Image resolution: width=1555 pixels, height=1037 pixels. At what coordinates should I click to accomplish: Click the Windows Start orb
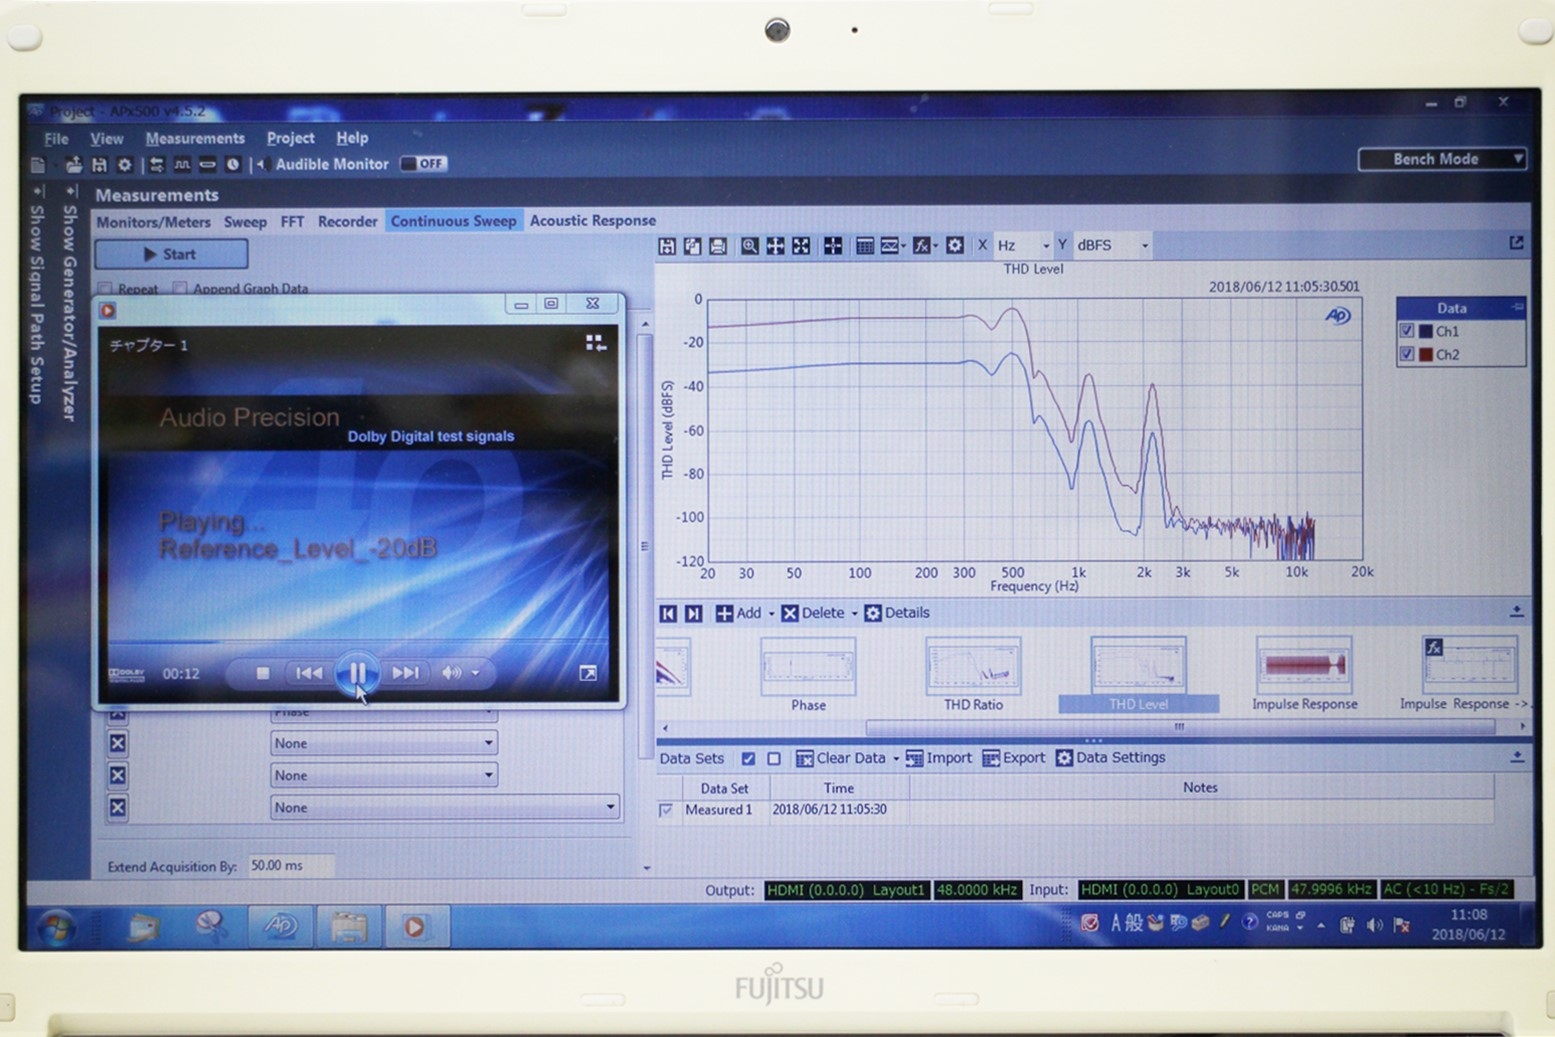click(x=57, y=928)
